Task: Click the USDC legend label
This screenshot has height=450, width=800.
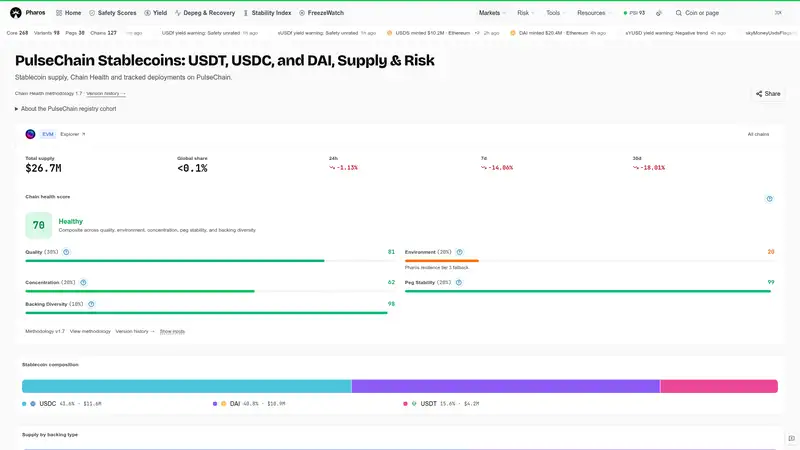Action: point(47,404)
